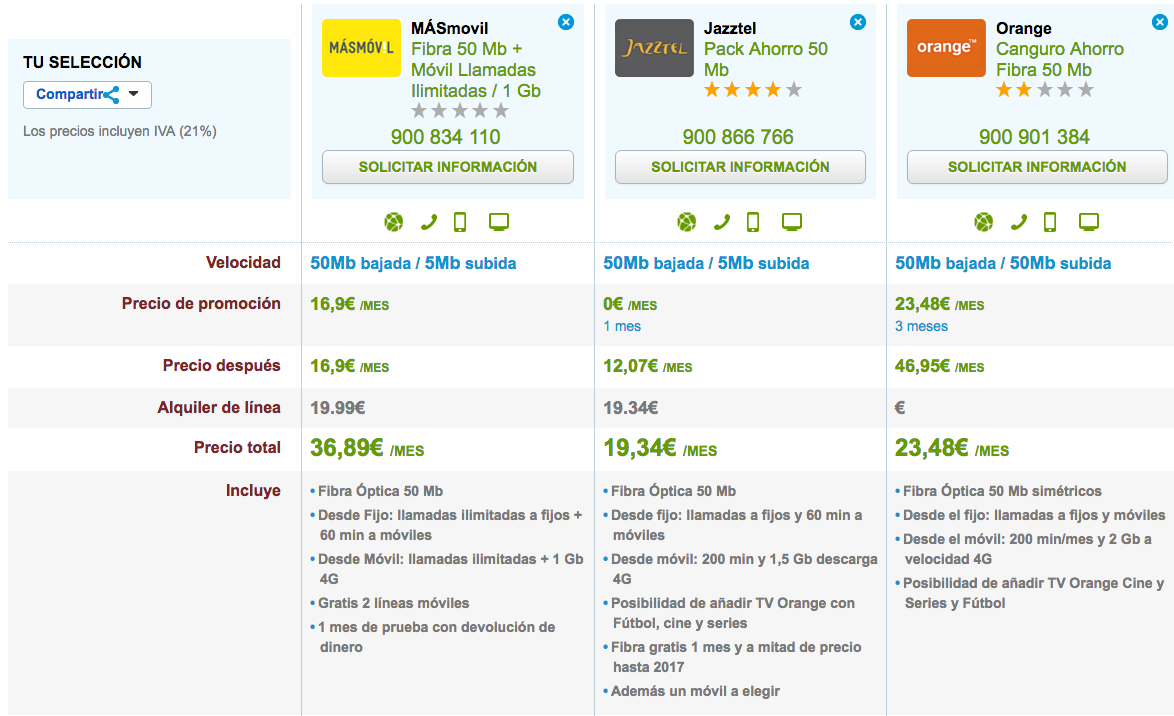This screenshot has width=1174, height=716.
Task: Select the Incluye row label
Action: (x=253, y=491)
